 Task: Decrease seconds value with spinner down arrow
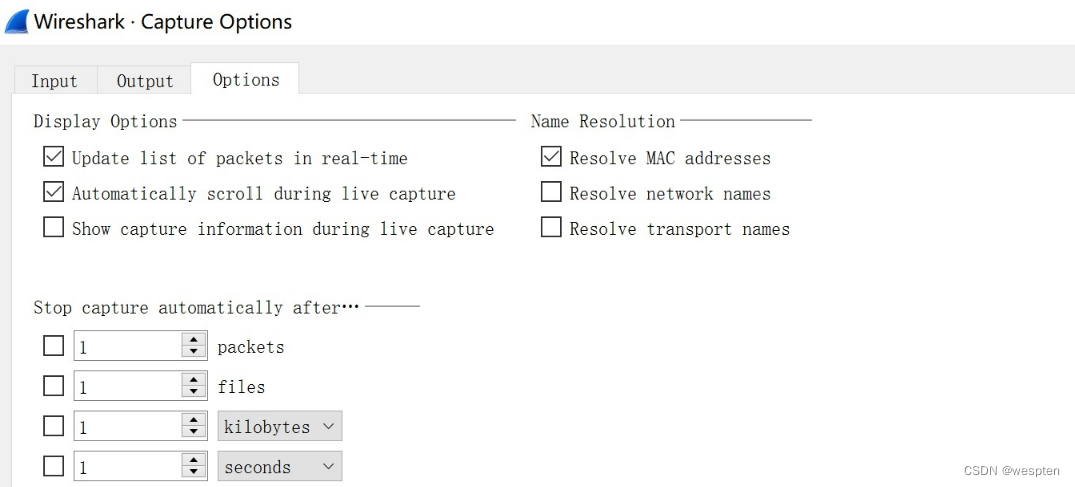[x=194, y=473]
